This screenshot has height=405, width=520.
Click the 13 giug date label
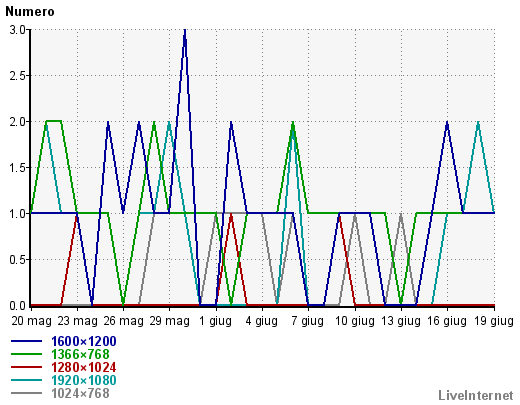point(401,321)
